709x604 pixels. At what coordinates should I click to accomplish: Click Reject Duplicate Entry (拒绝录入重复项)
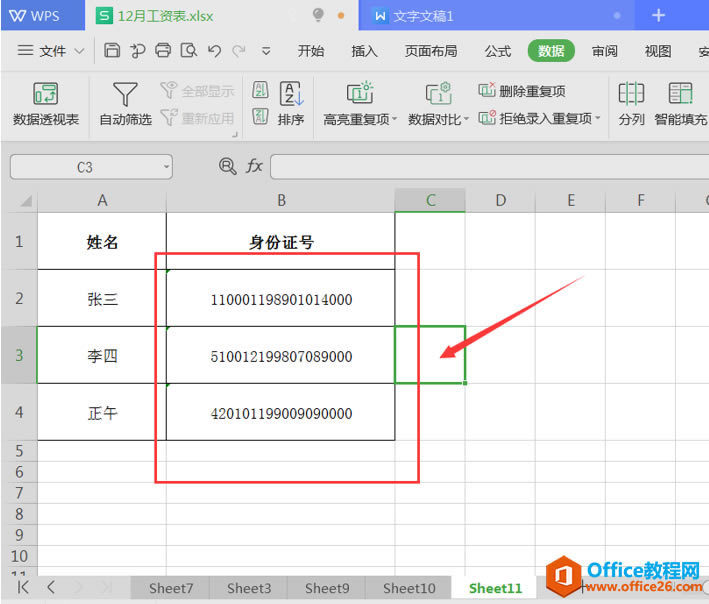point(535,118)
